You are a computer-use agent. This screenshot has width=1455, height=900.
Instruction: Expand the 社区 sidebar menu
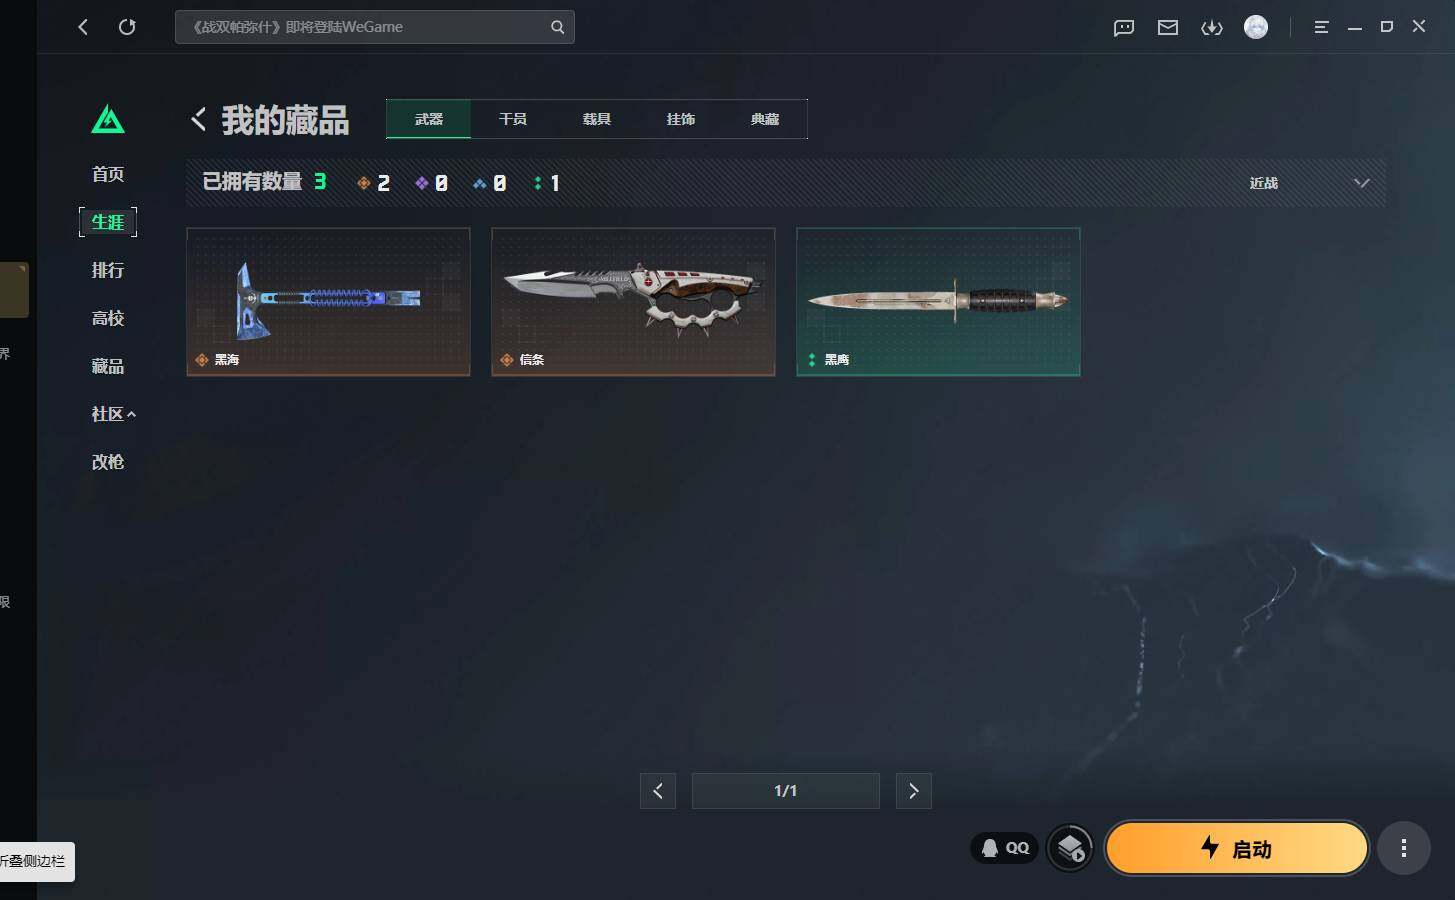(113, 414)
